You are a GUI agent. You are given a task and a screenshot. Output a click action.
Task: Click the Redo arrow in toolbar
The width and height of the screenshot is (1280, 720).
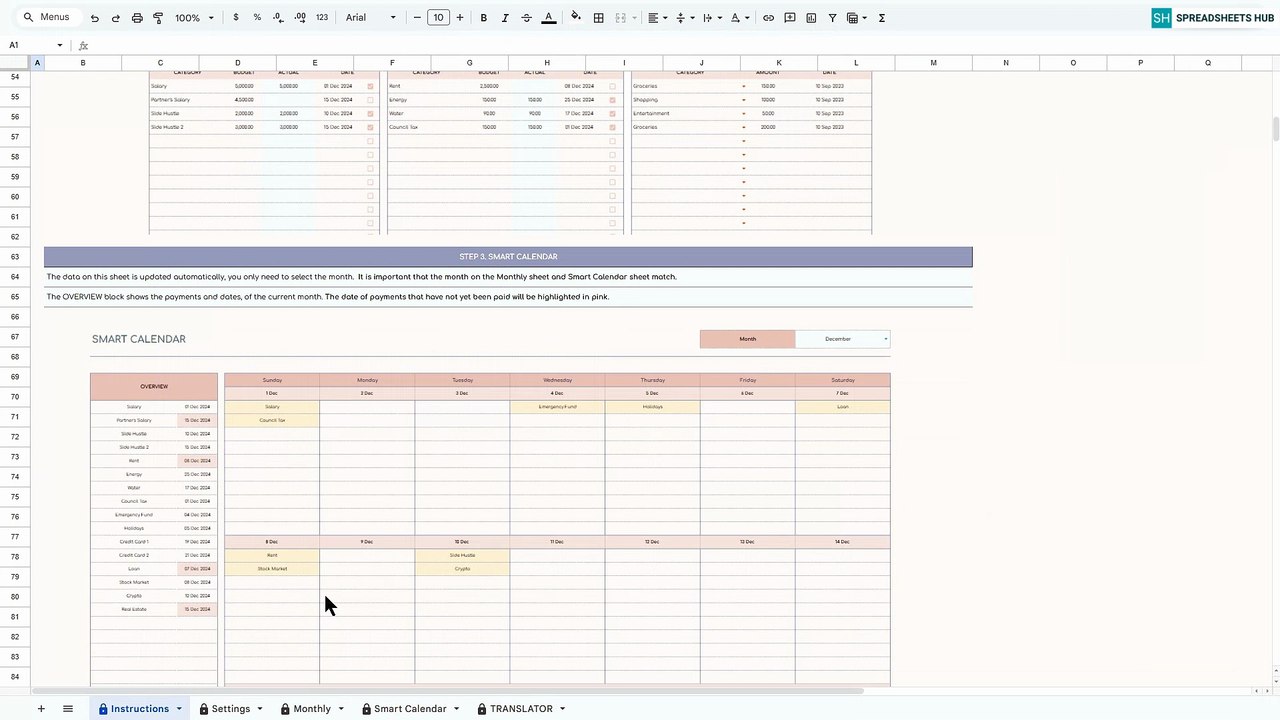click(115, 18)
